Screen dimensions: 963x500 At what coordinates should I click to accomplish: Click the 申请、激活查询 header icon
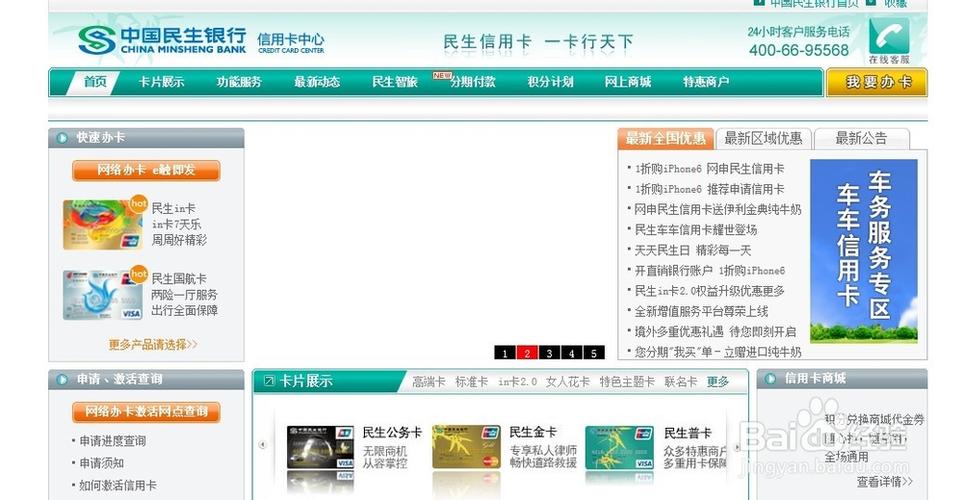pos(62,379)
